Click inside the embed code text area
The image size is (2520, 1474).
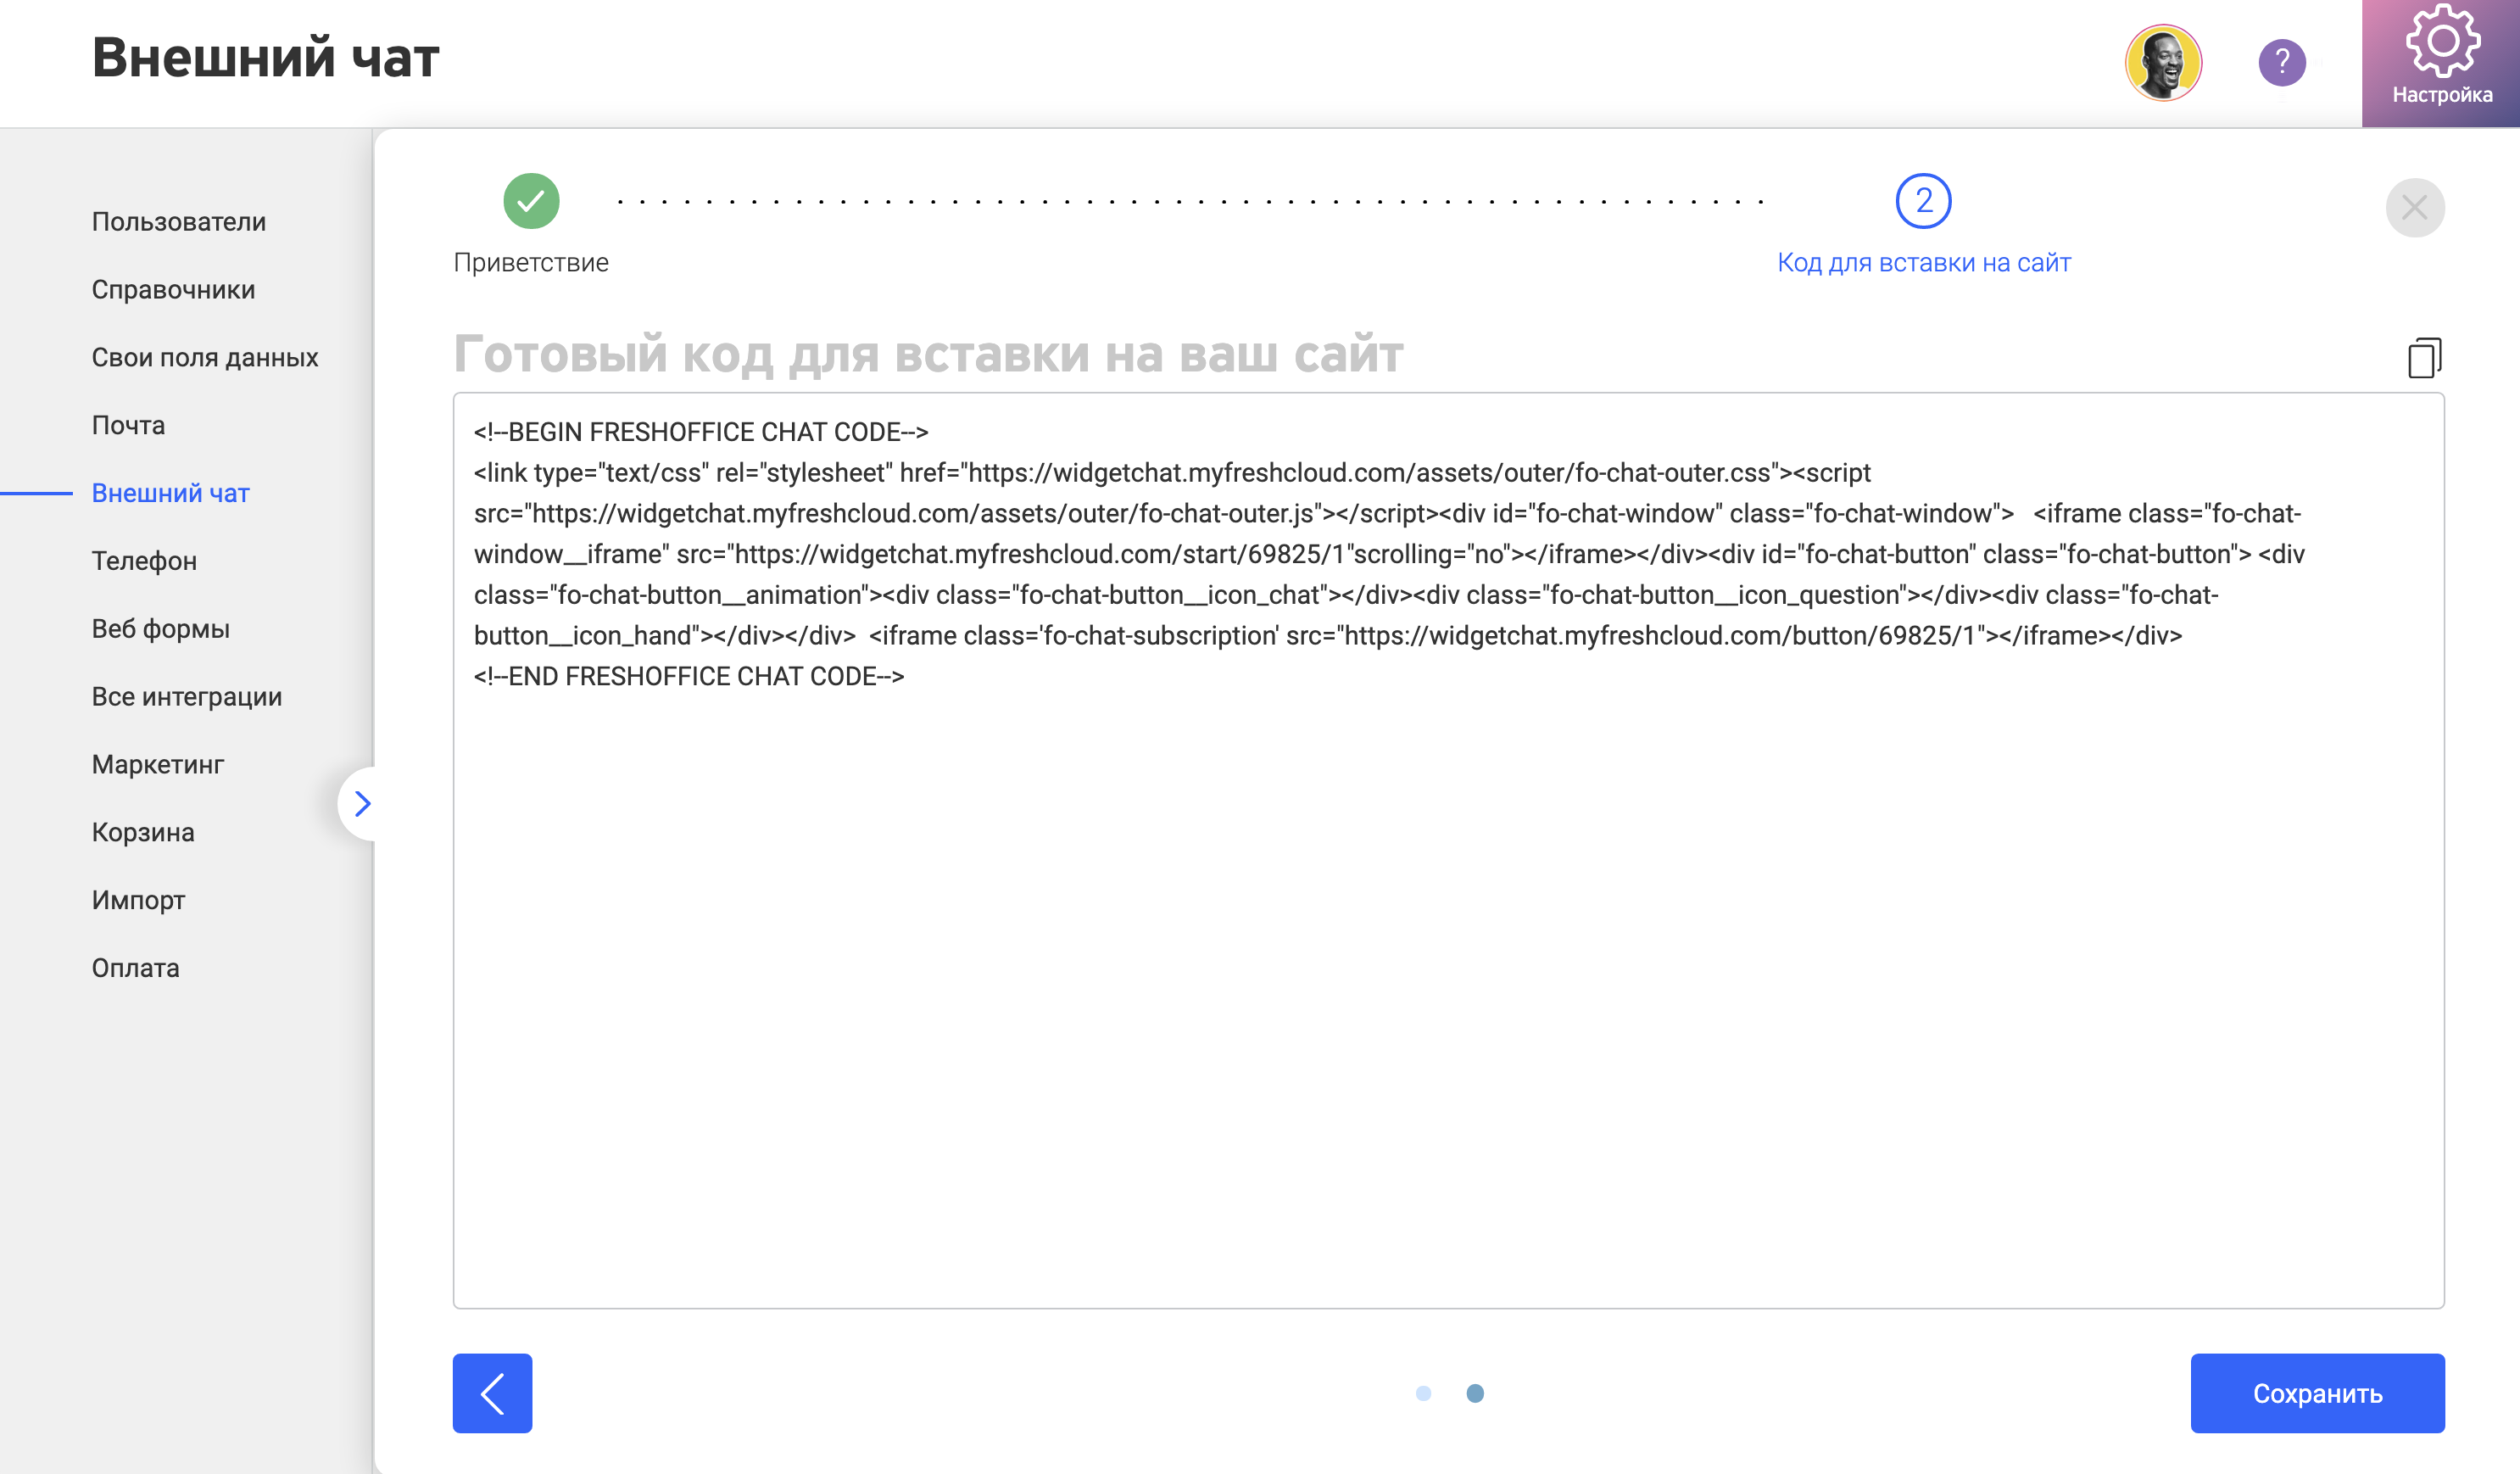[x=1448, y=850]
